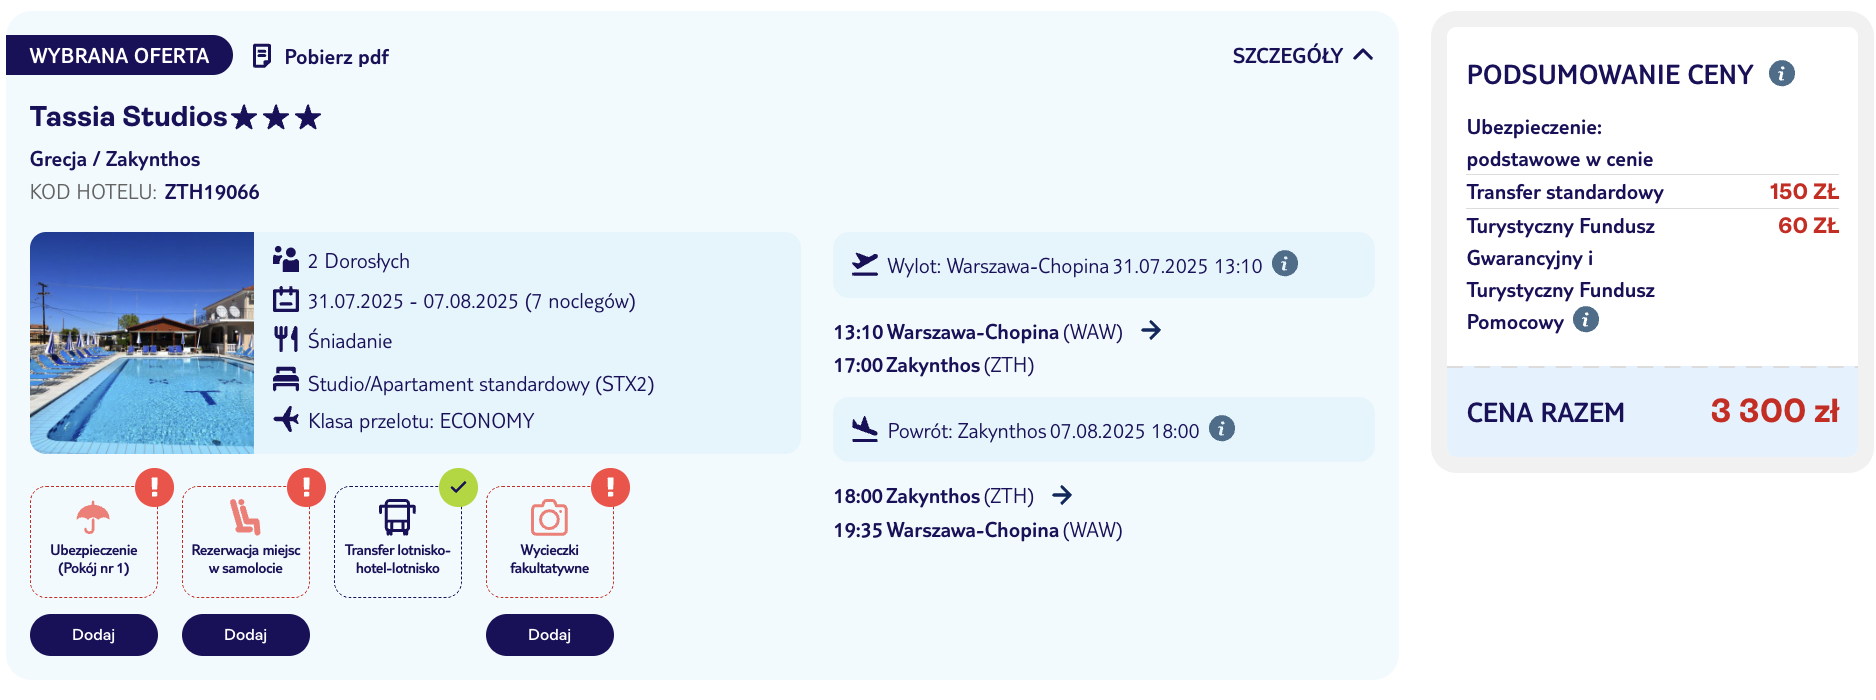Click info icon beside Powrót Zakynthos
Screen dimensions: 1876x700
1222,429
